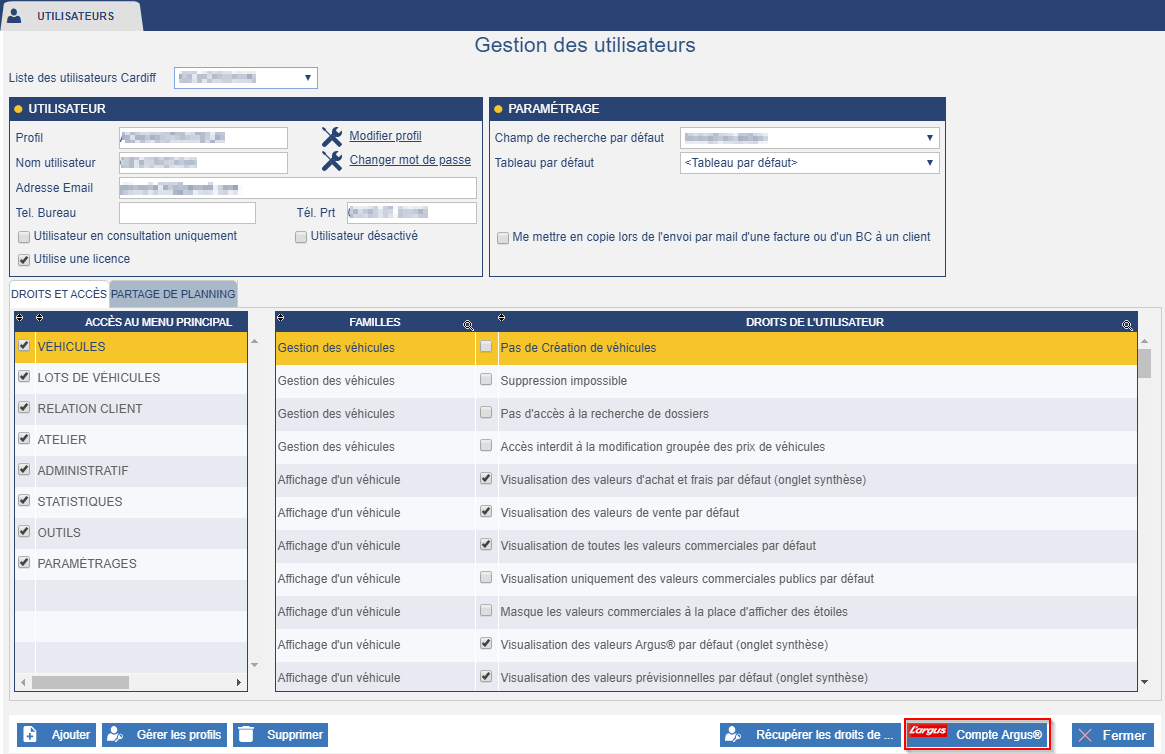This screenshot has width=1165, height=754.
Task: Click the wrench icon next to Modifier profil
Action: coord(331,137)
